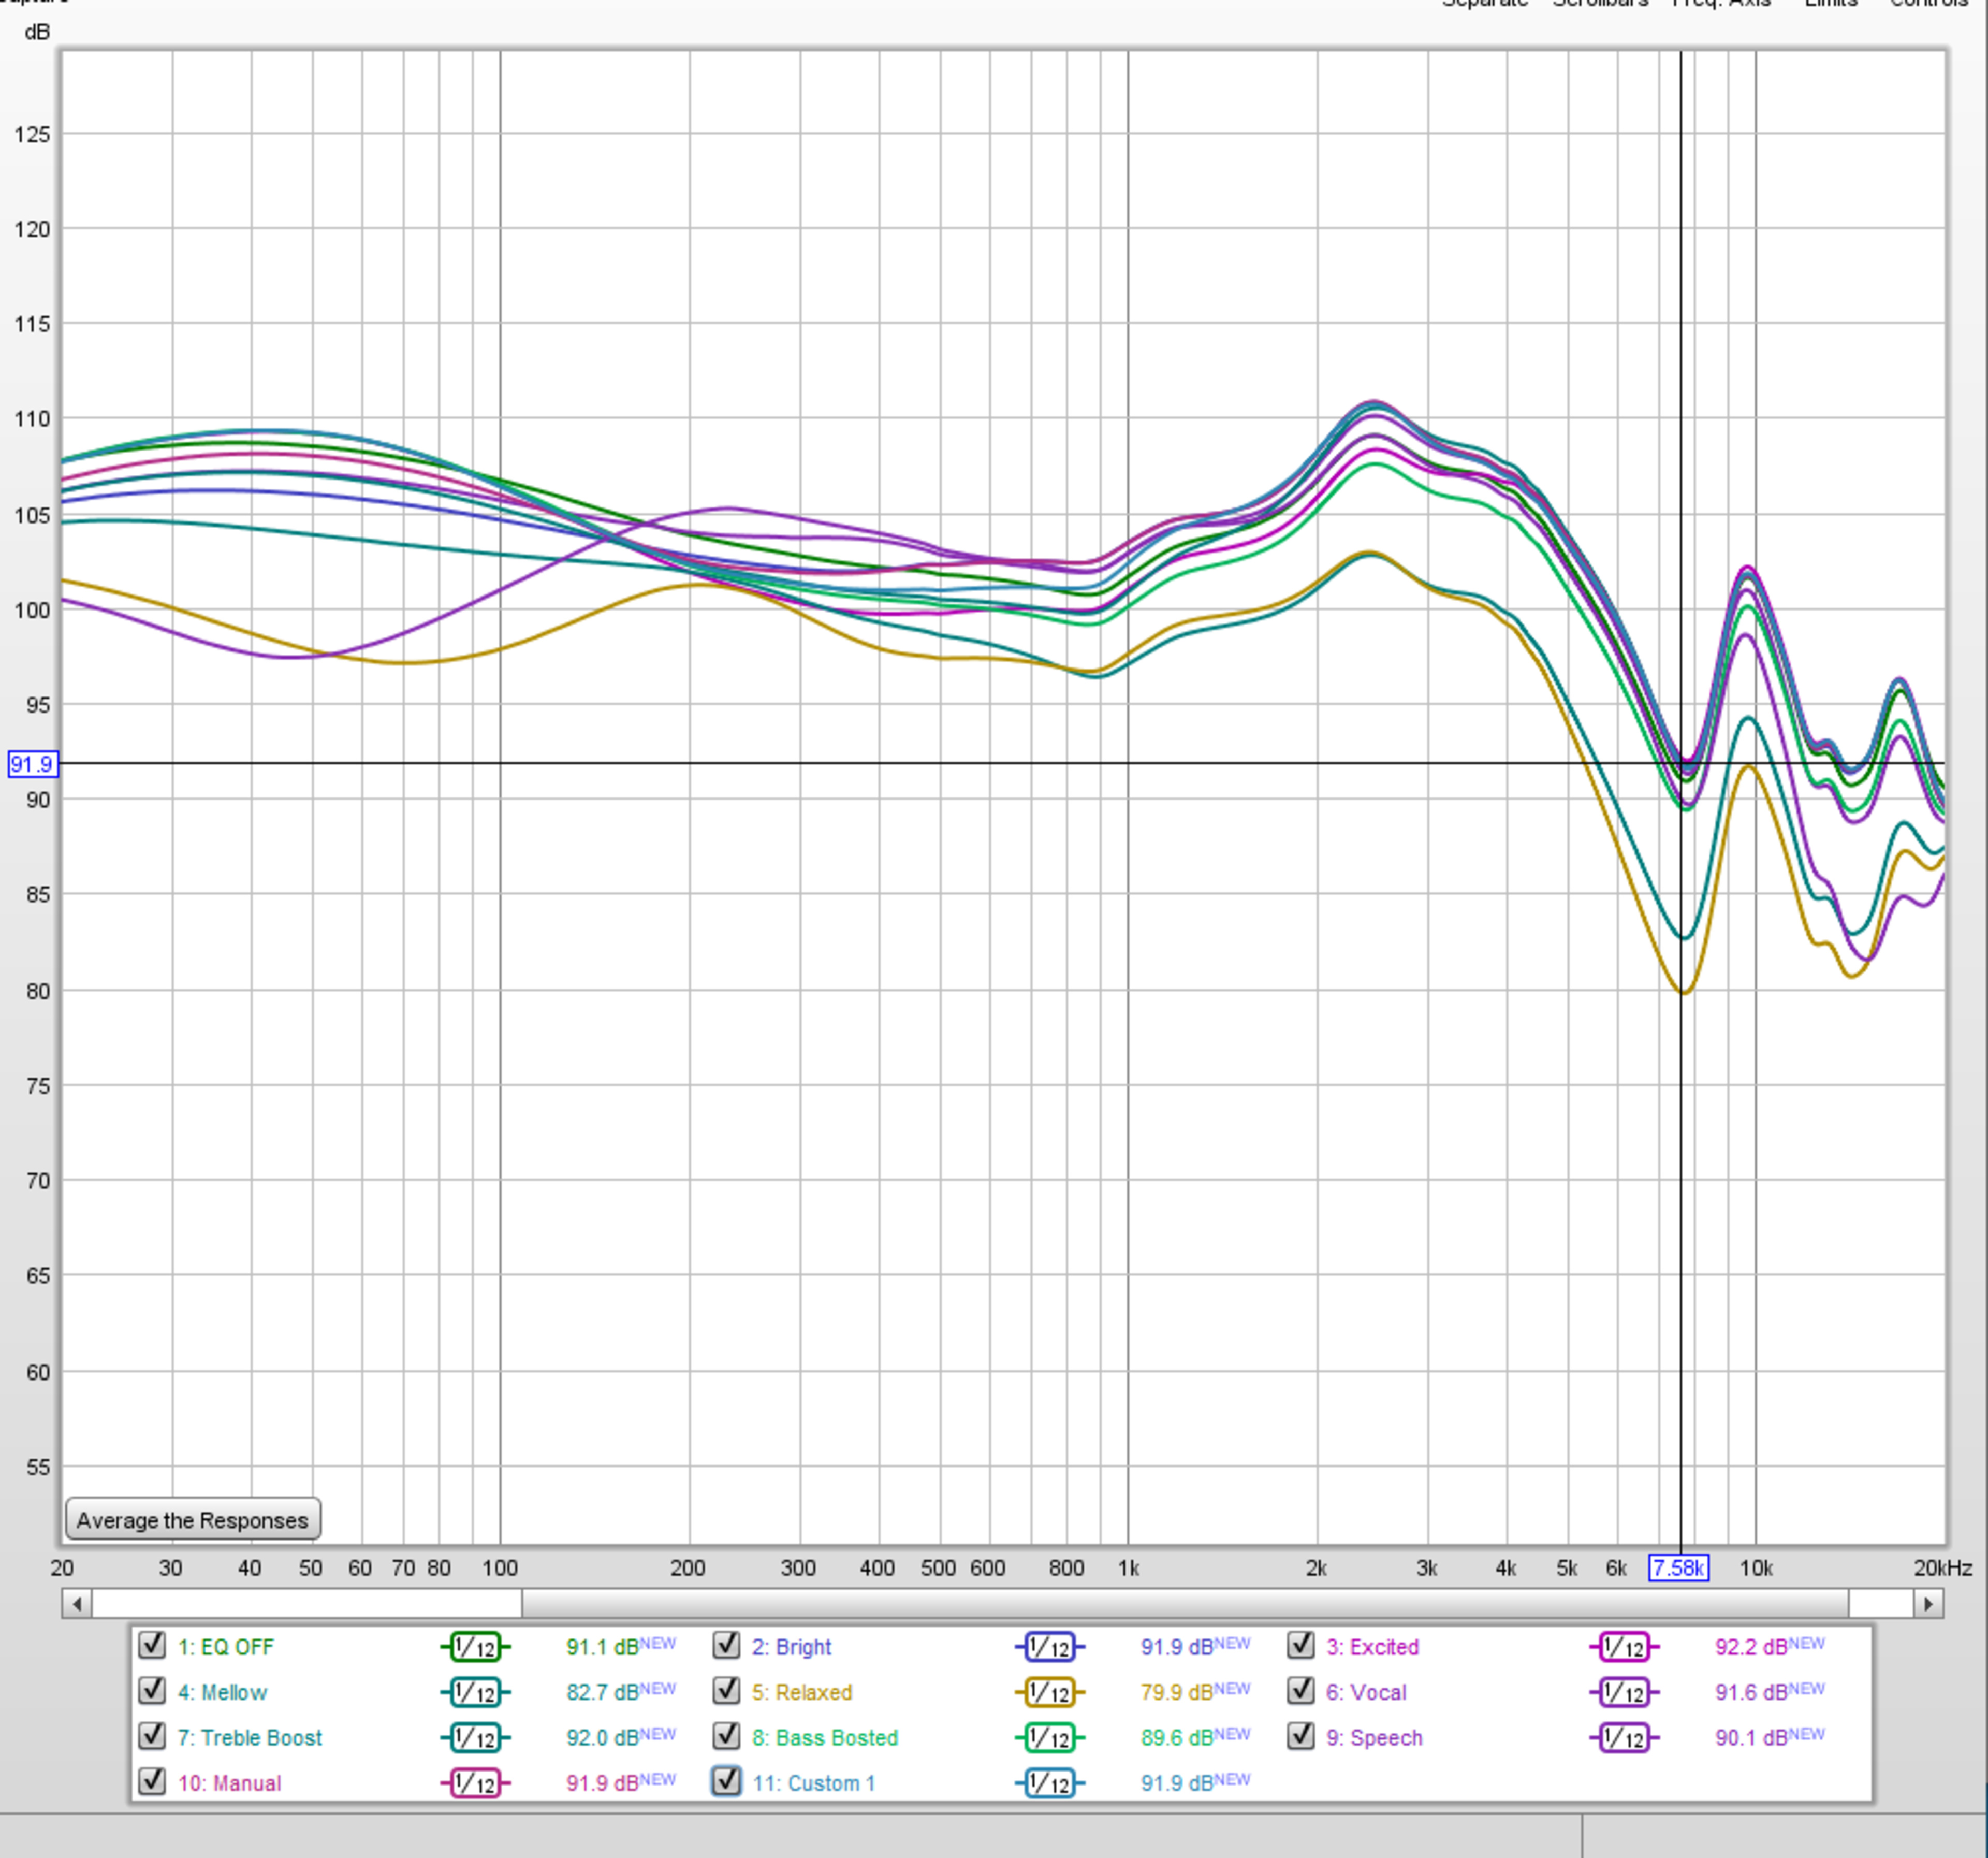
Task: Uncheck the 1: EQ OFF checkbox
Action: click(x=152, y=1645)
